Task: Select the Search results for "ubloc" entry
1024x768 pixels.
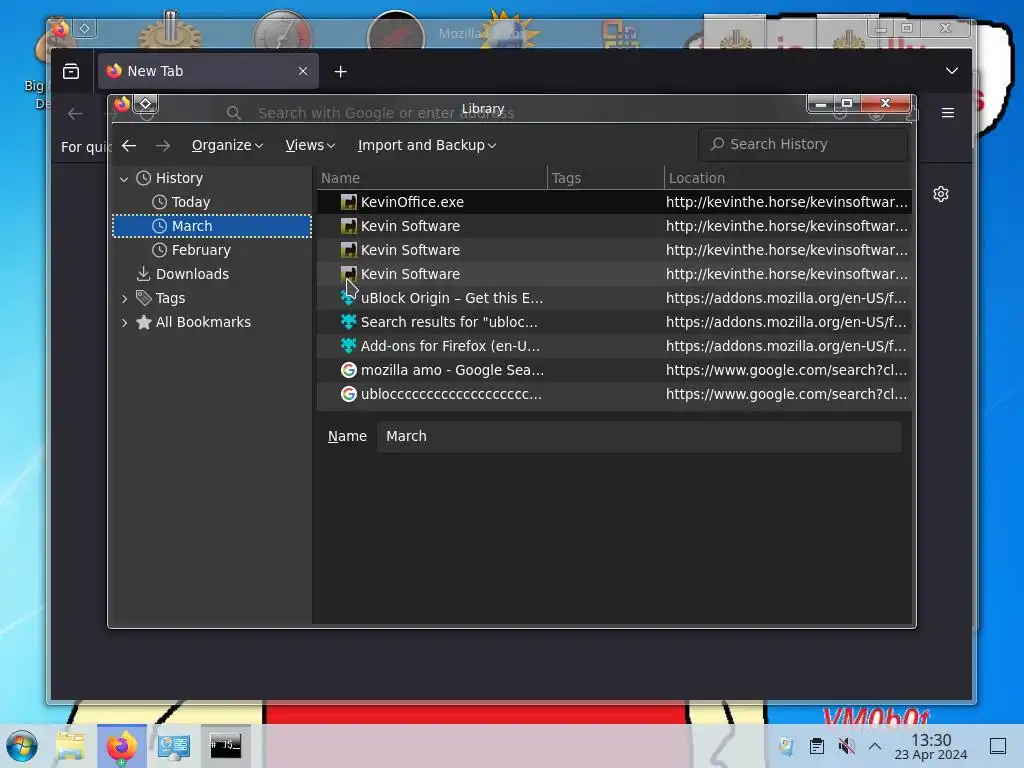Action: (614, 322)
